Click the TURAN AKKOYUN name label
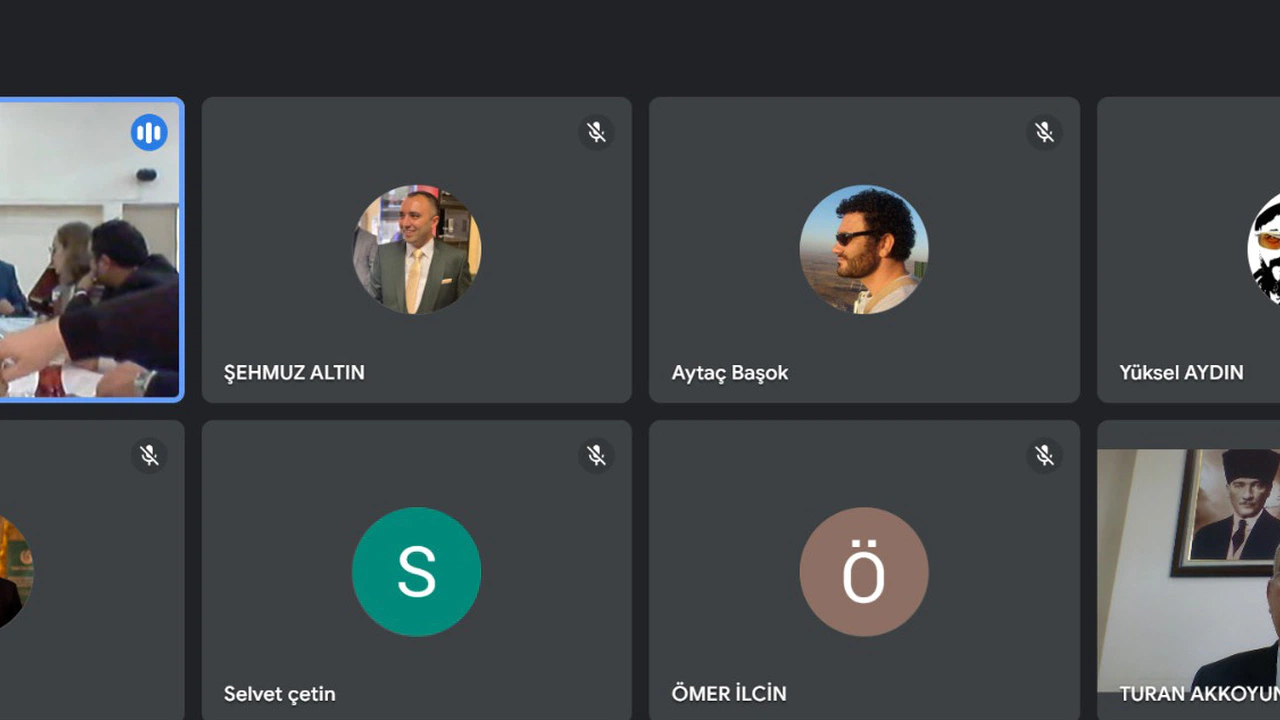 (1199, 694)
